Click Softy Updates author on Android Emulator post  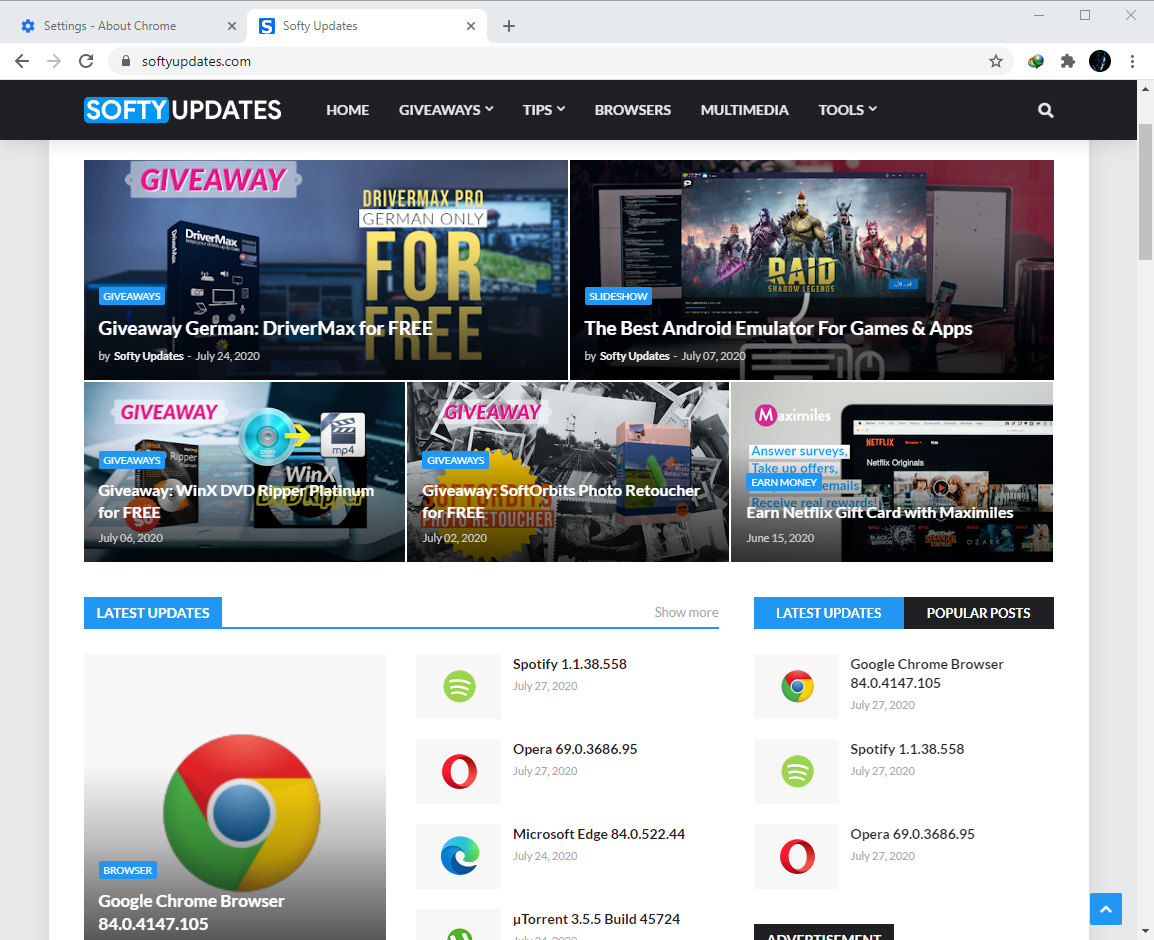634,356
